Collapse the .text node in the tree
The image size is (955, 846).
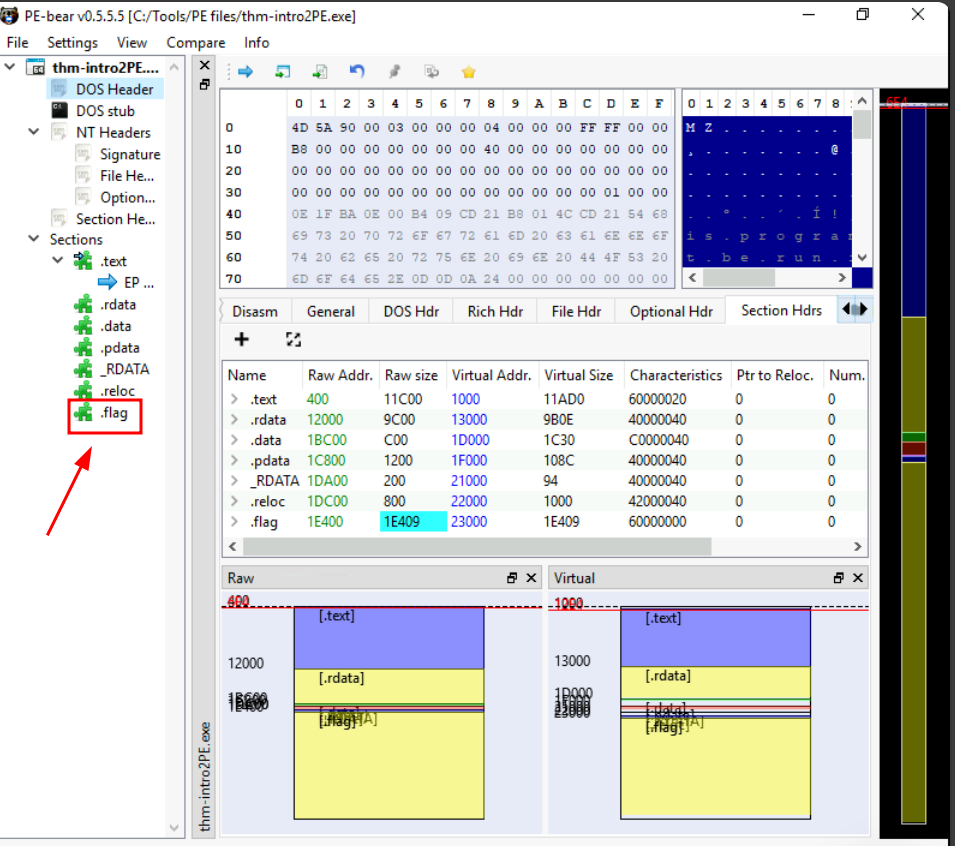[58, 260]
